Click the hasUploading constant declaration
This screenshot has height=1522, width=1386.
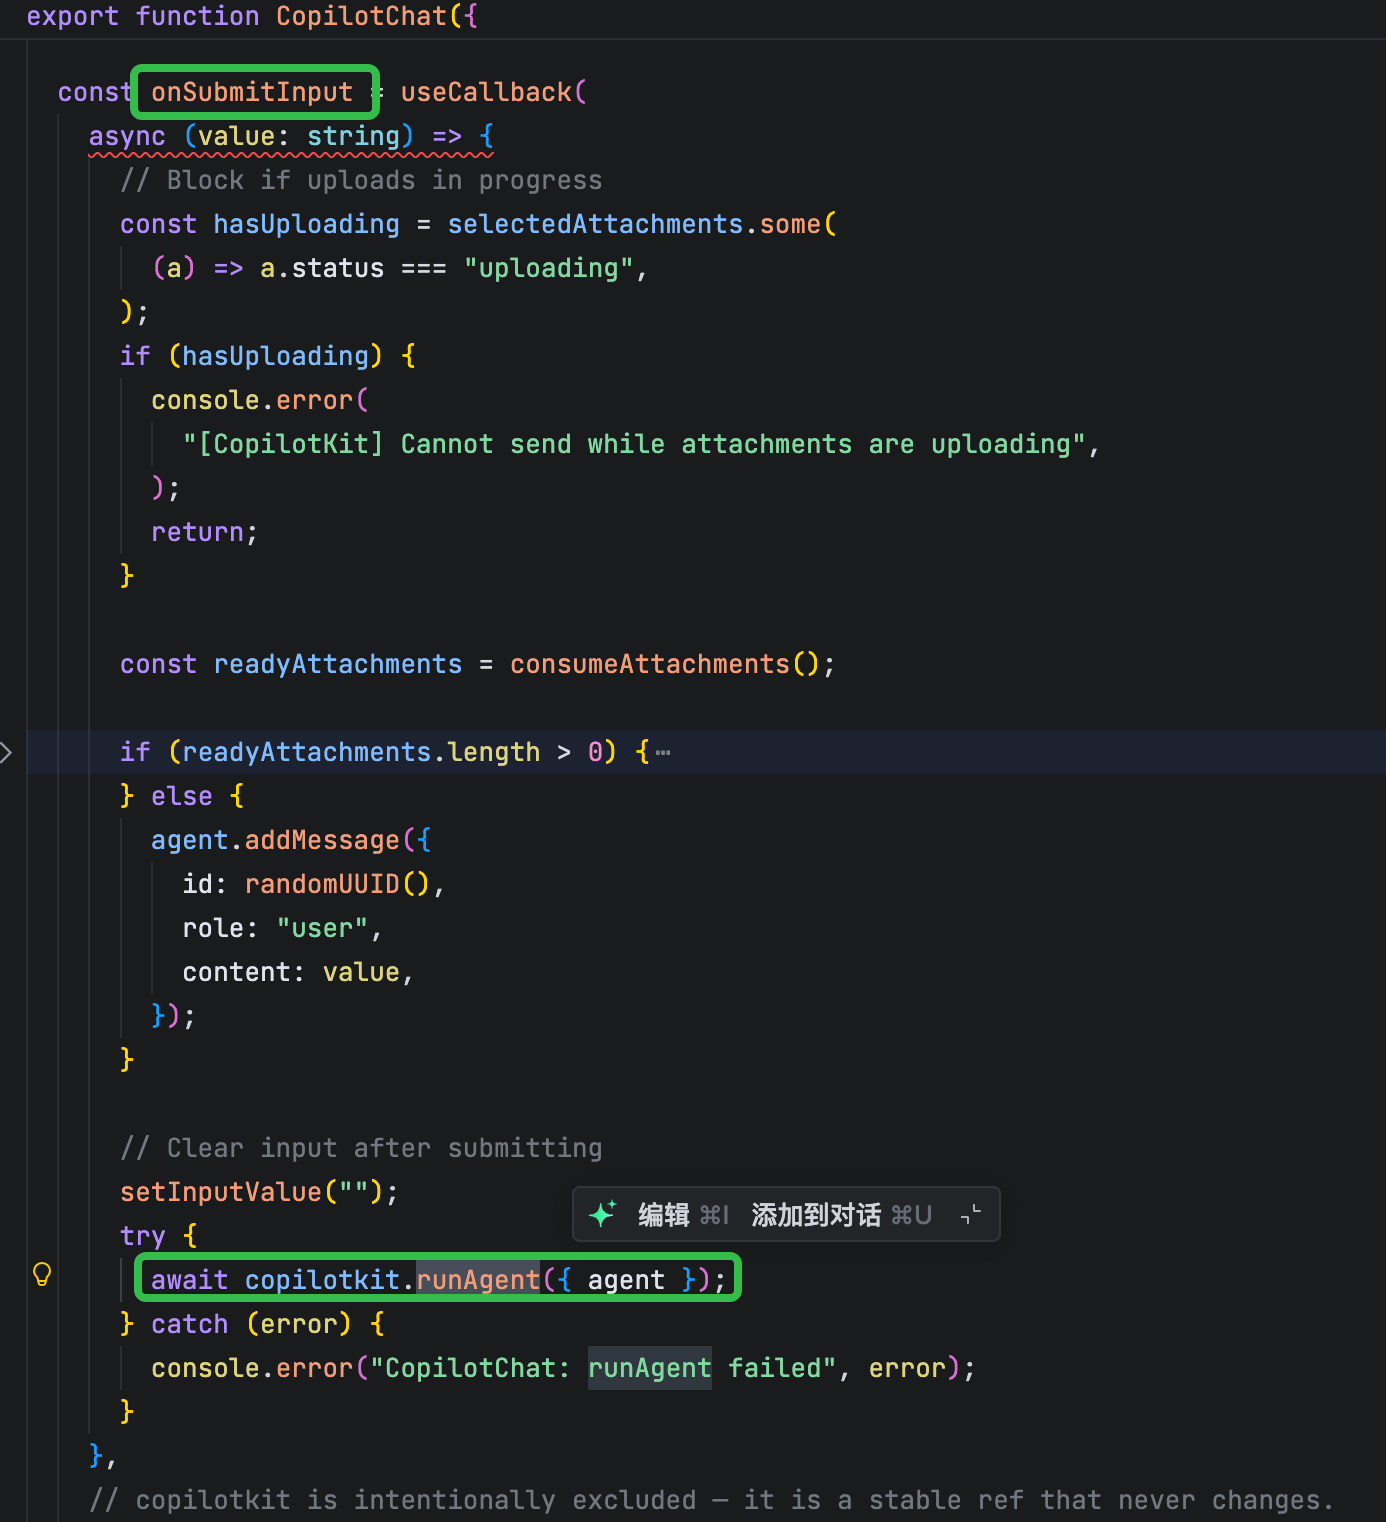pyautogui.click(x=306, y=224)
